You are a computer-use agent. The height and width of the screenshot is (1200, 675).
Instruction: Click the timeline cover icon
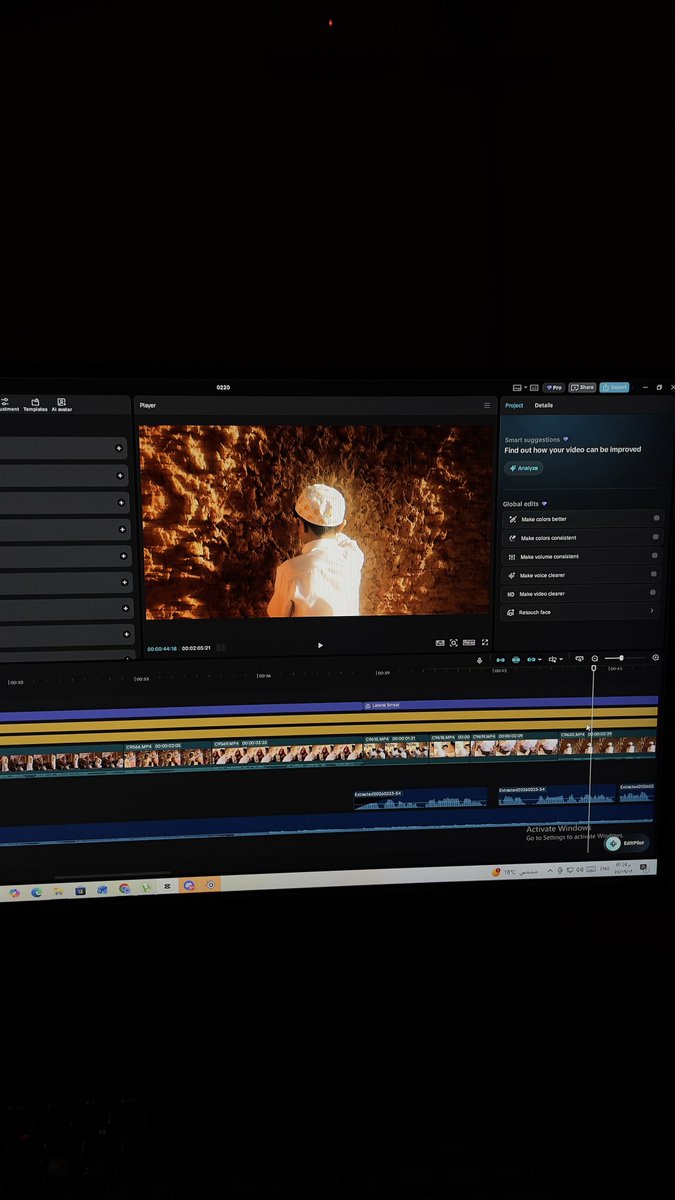pos(579,658)
